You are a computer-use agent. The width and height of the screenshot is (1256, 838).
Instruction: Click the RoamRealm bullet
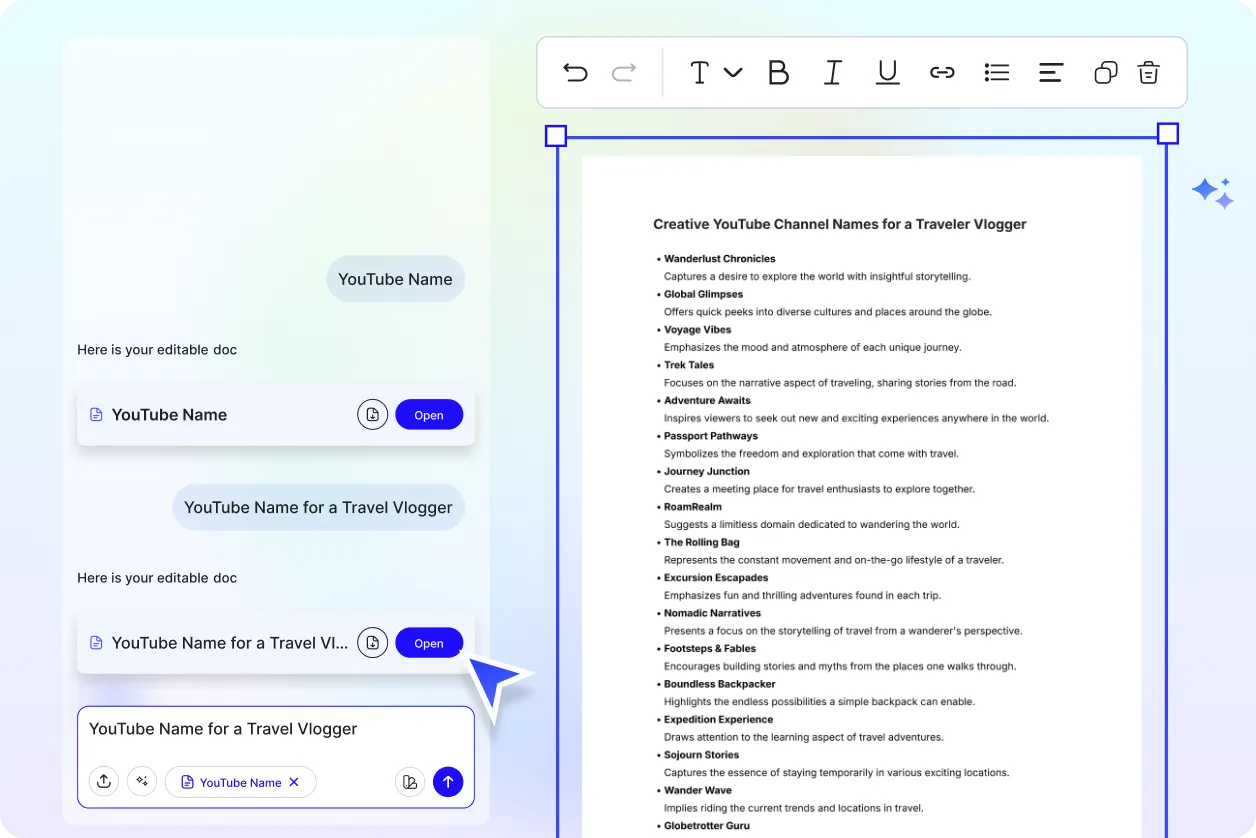coord(693,507)
